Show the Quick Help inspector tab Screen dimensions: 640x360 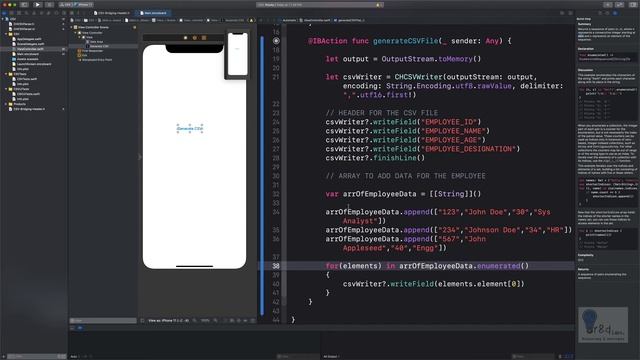(615, 13)
